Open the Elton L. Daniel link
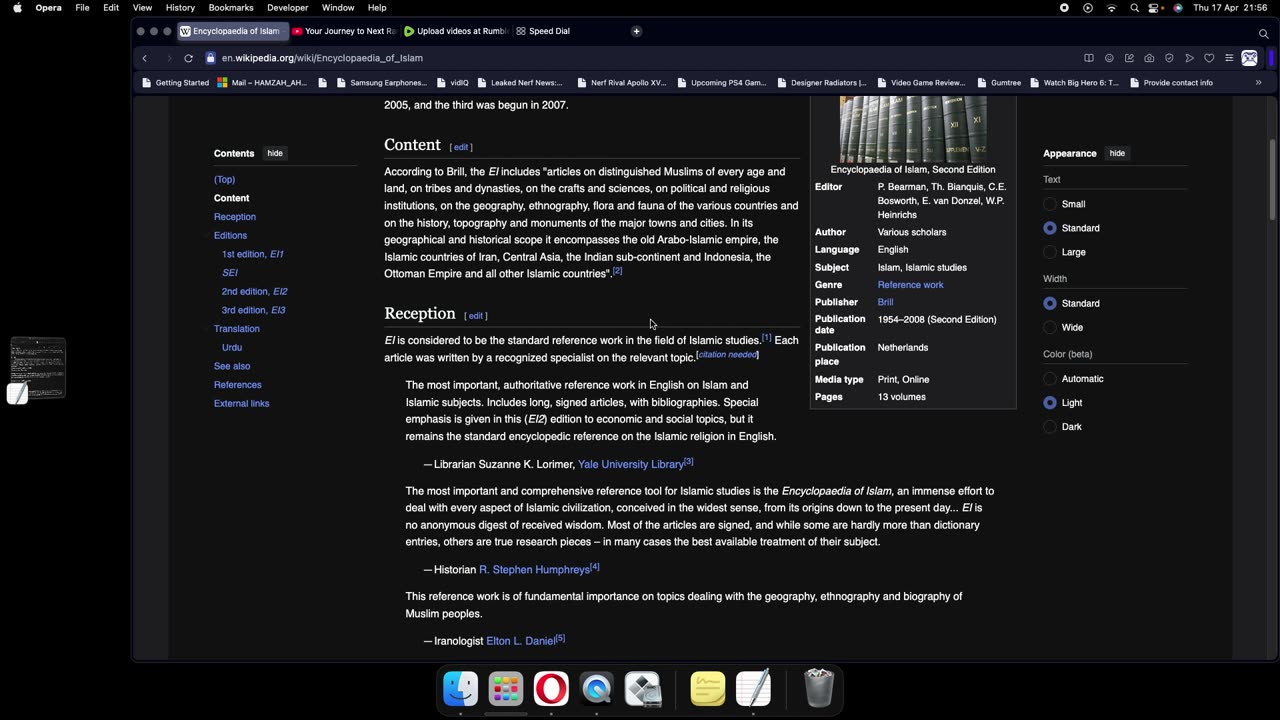1280x720 pixels. click(x=520, y=641)
